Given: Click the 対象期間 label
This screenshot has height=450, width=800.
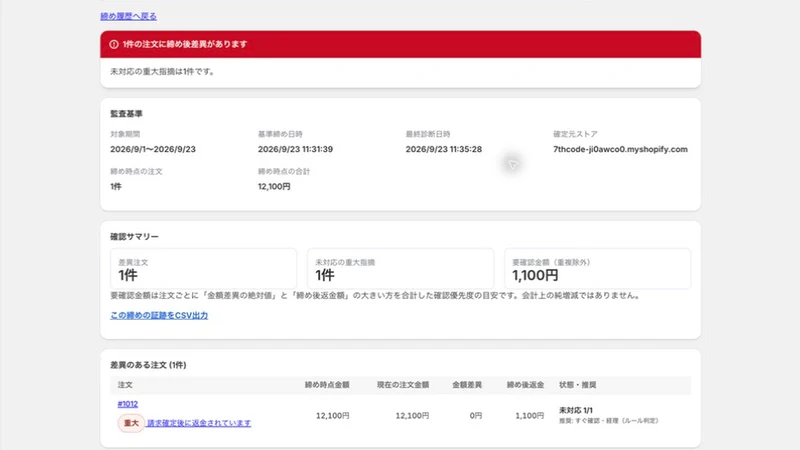Looking at the screenshot, I should [x=125, y=134].
